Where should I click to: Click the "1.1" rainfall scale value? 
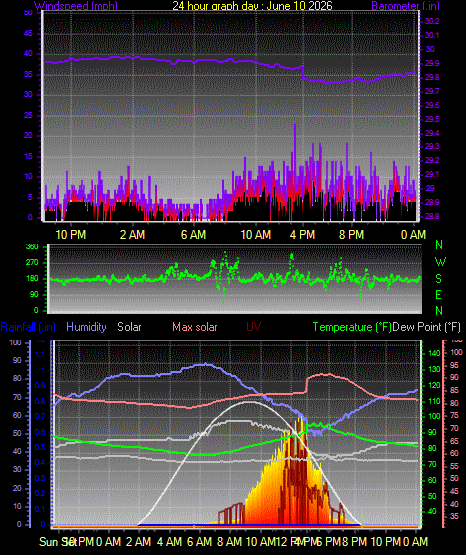(41, 354)
